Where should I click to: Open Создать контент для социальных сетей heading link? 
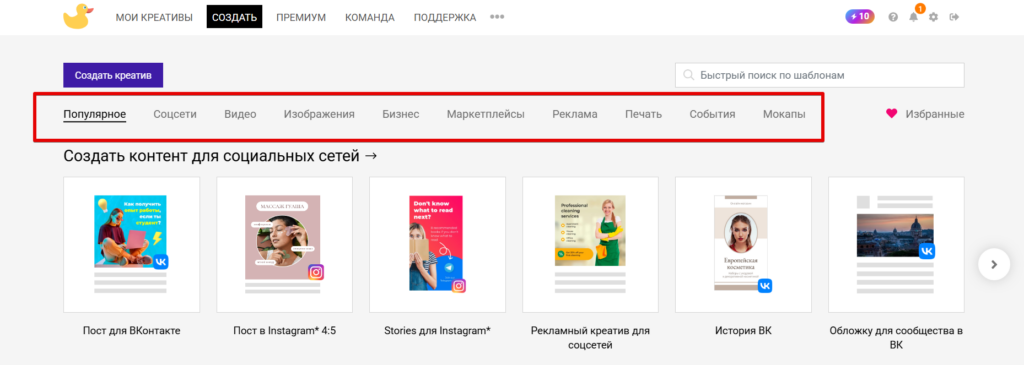coord(221,156)
